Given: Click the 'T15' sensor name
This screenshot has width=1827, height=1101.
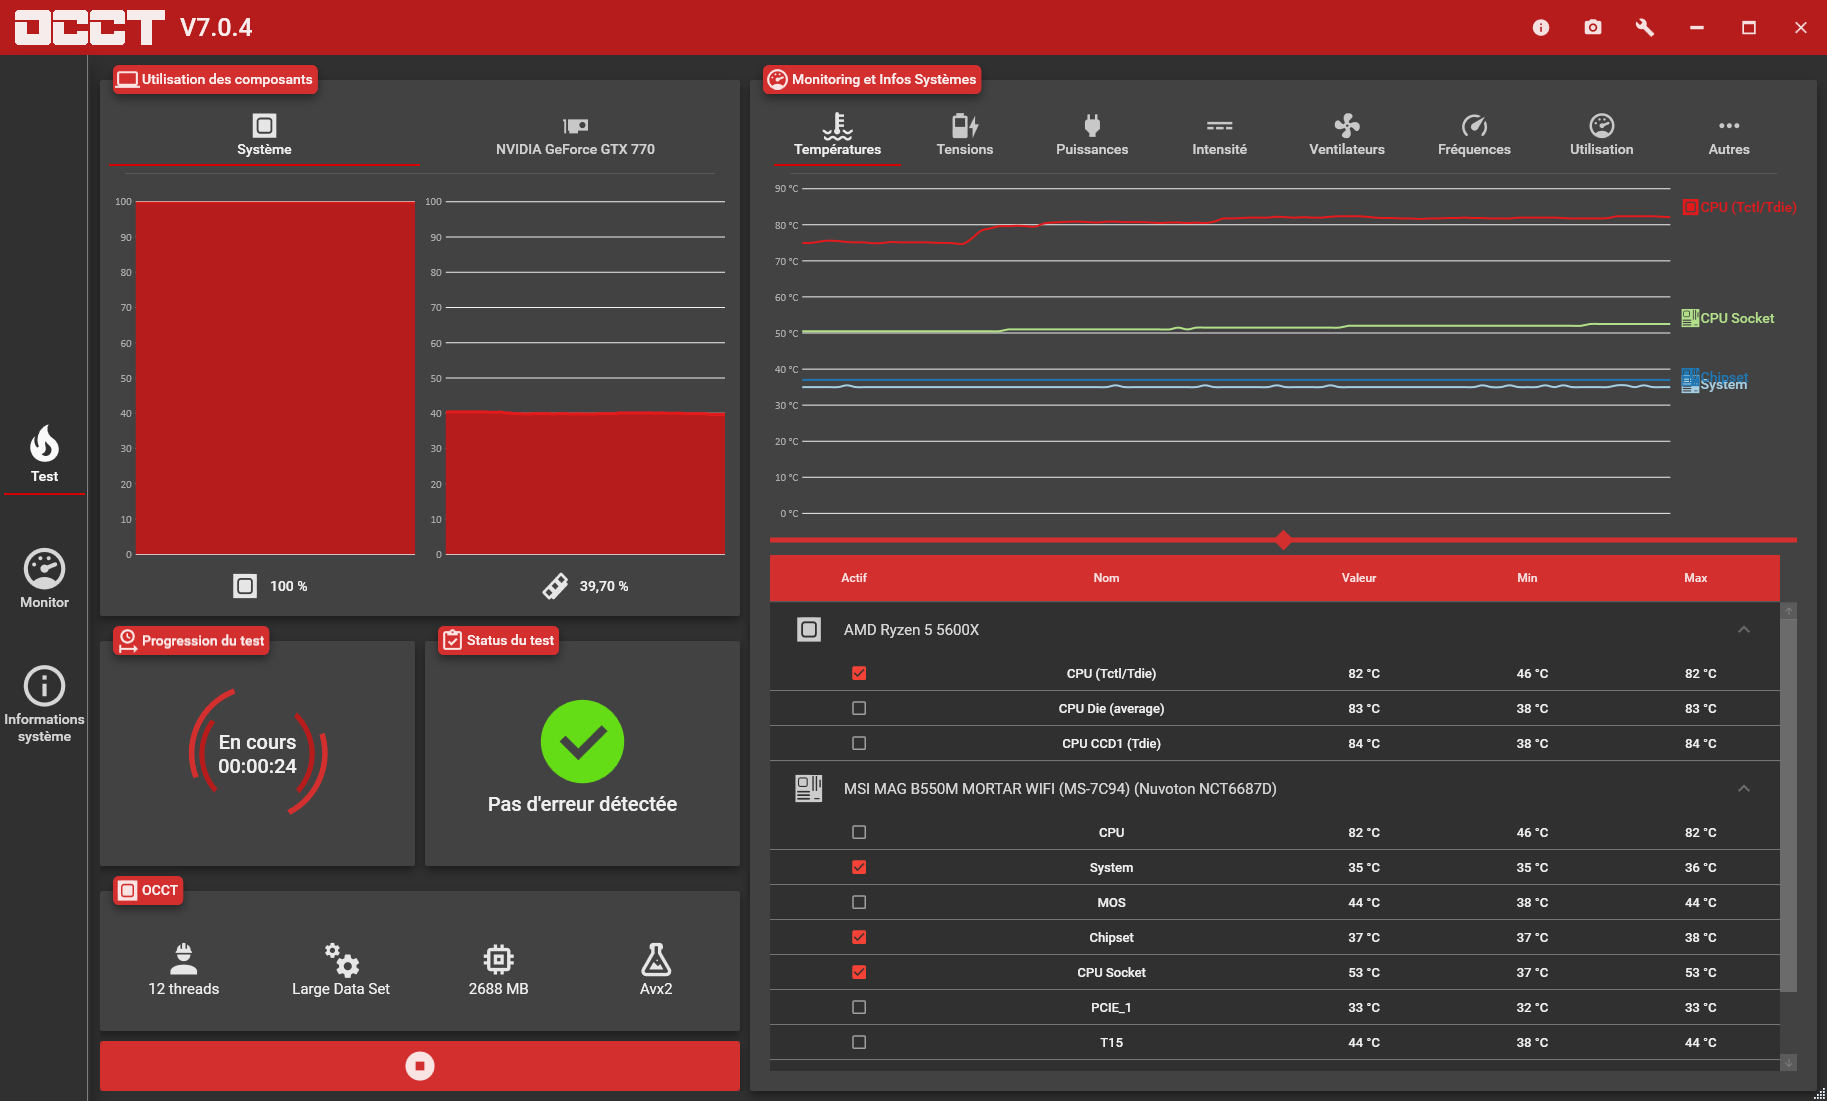Looking at the screenshot, I should pyautogui.click(x=1111, y=1042).
